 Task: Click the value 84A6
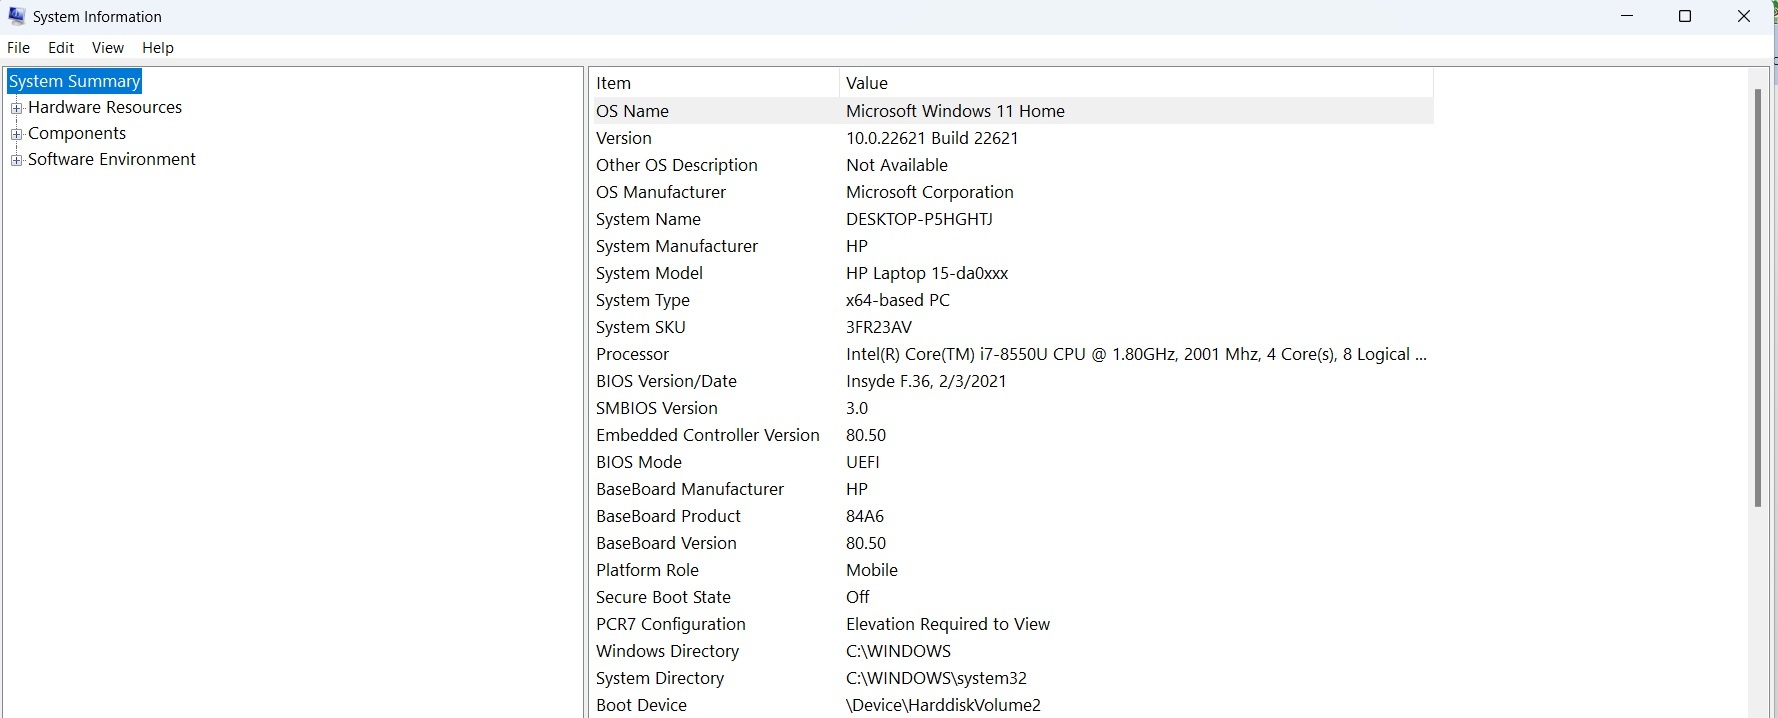[x=865, y=516]
